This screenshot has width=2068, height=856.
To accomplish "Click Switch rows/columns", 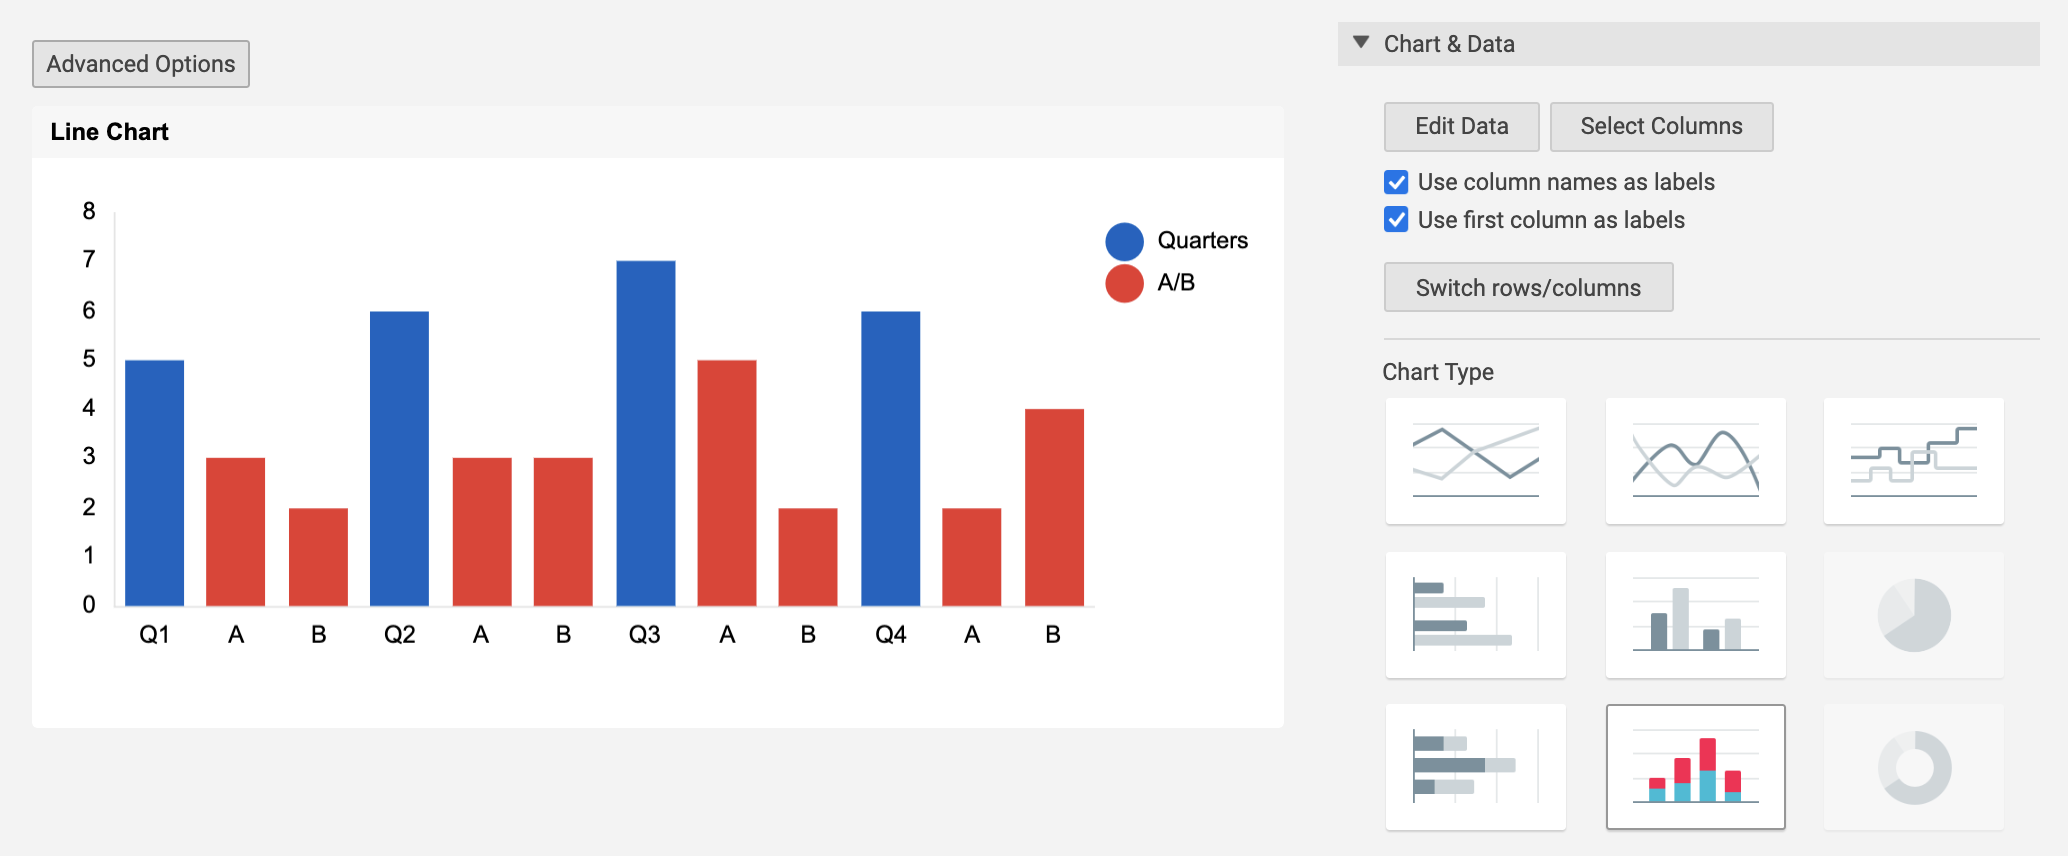I will (1527, 287).
